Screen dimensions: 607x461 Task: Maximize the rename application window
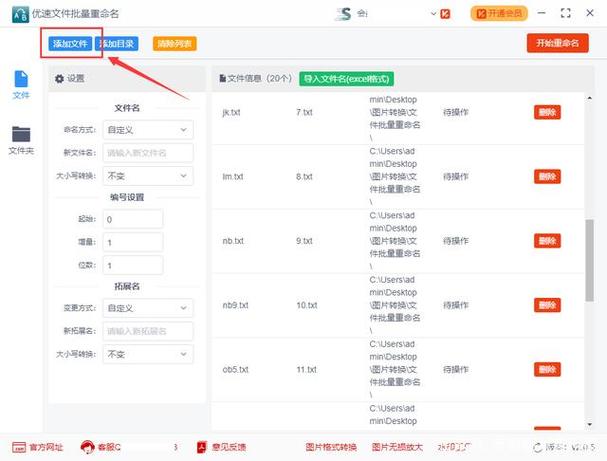(x=566, y=13)
